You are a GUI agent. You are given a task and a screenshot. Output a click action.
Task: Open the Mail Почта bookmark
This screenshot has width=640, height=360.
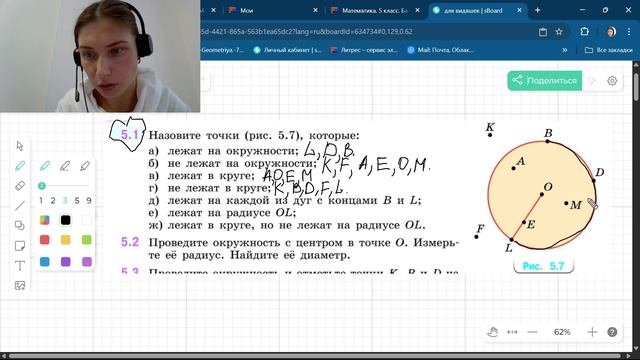point(440,50)
